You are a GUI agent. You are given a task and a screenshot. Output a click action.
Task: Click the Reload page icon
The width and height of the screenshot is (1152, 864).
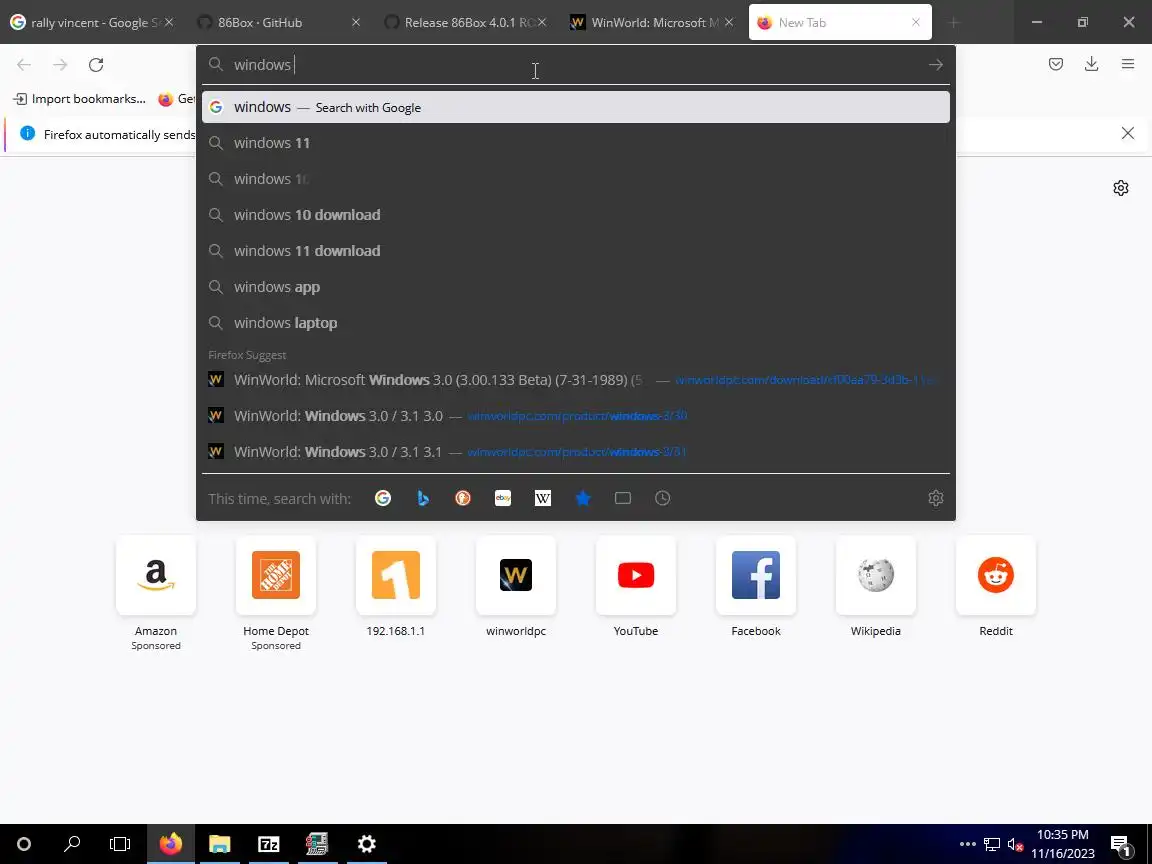pos(96,65)
